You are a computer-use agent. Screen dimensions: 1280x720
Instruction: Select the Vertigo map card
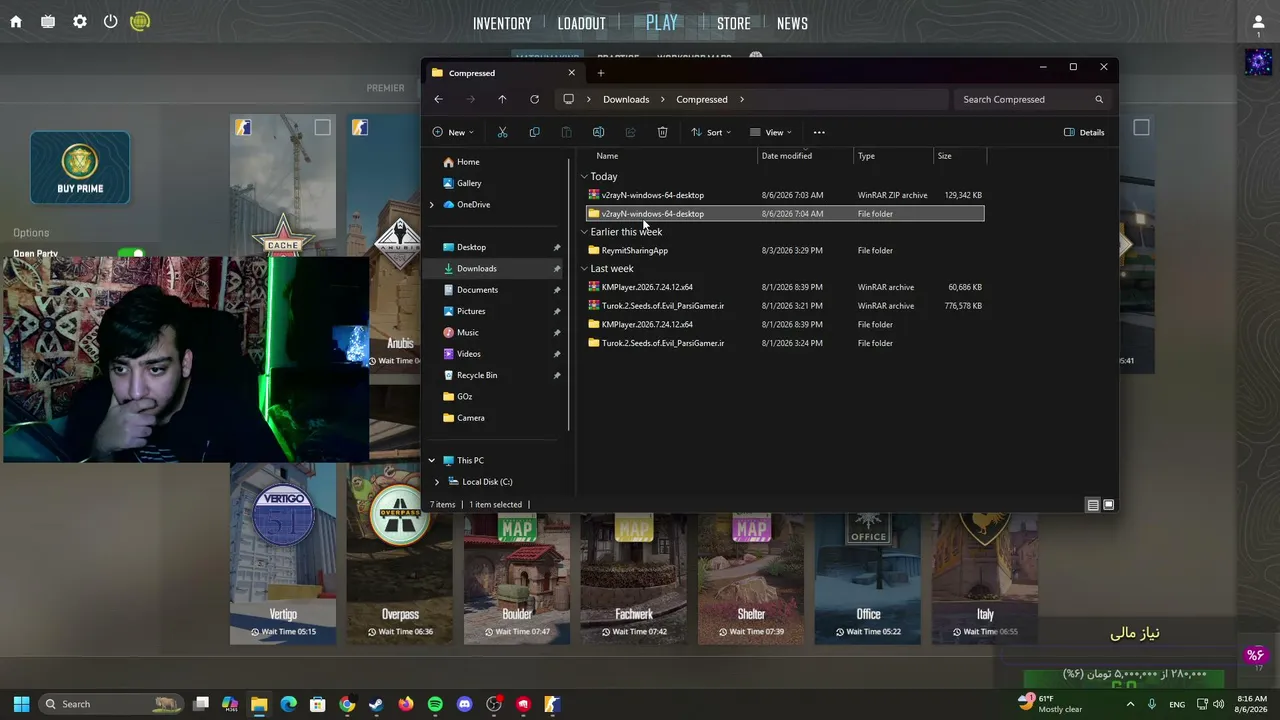coord(283,554)
